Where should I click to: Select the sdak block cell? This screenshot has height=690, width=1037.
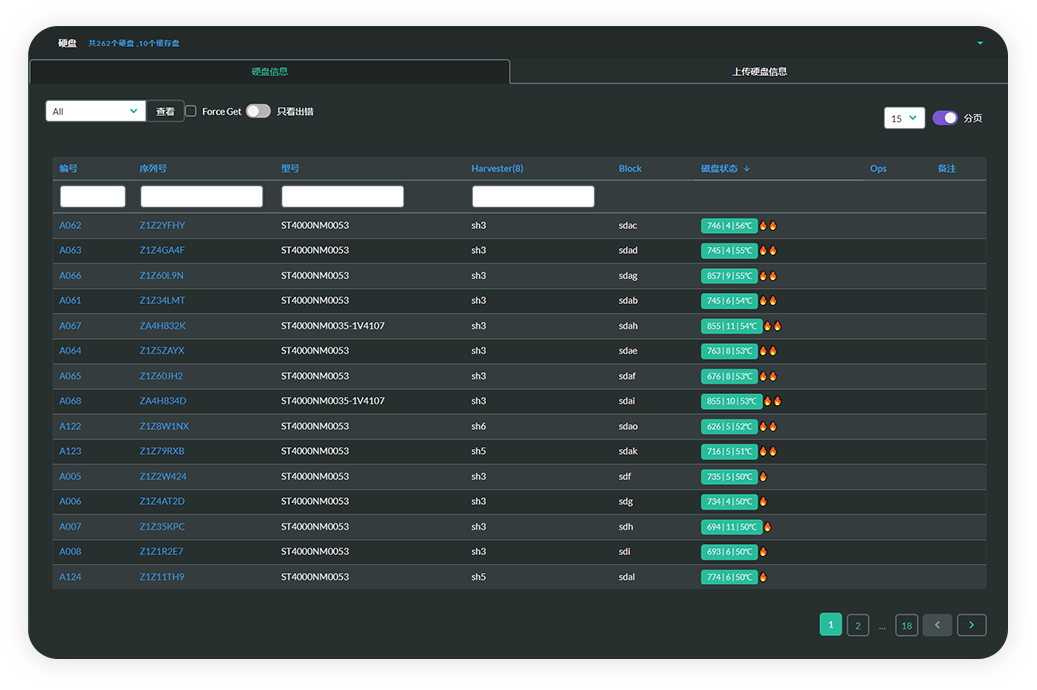click(628, 451)
